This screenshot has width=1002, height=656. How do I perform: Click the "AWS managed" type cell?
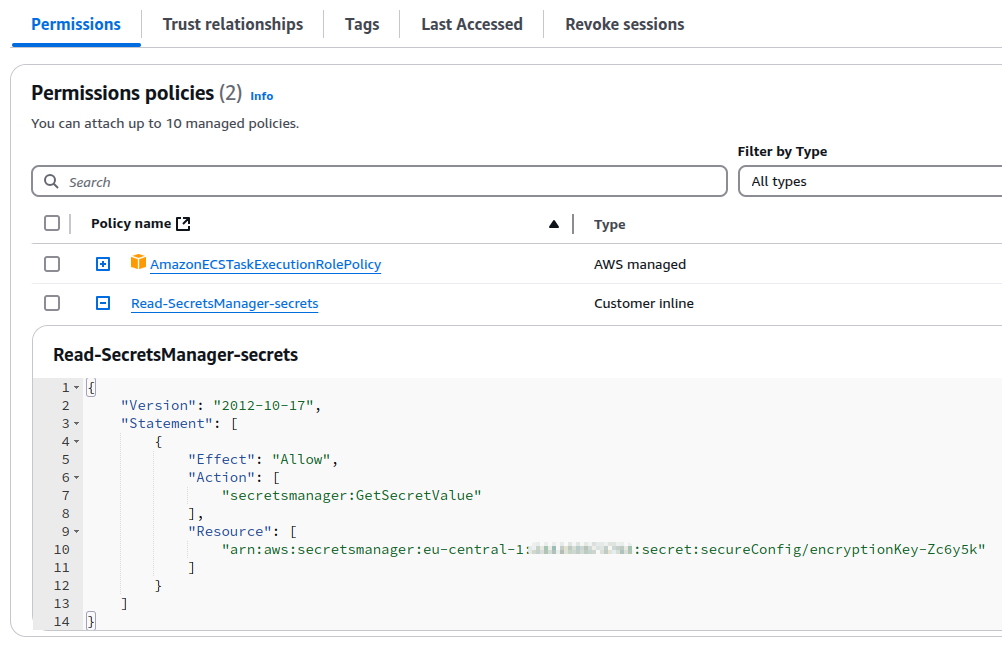pyautogui.click(x=640, y=264)
